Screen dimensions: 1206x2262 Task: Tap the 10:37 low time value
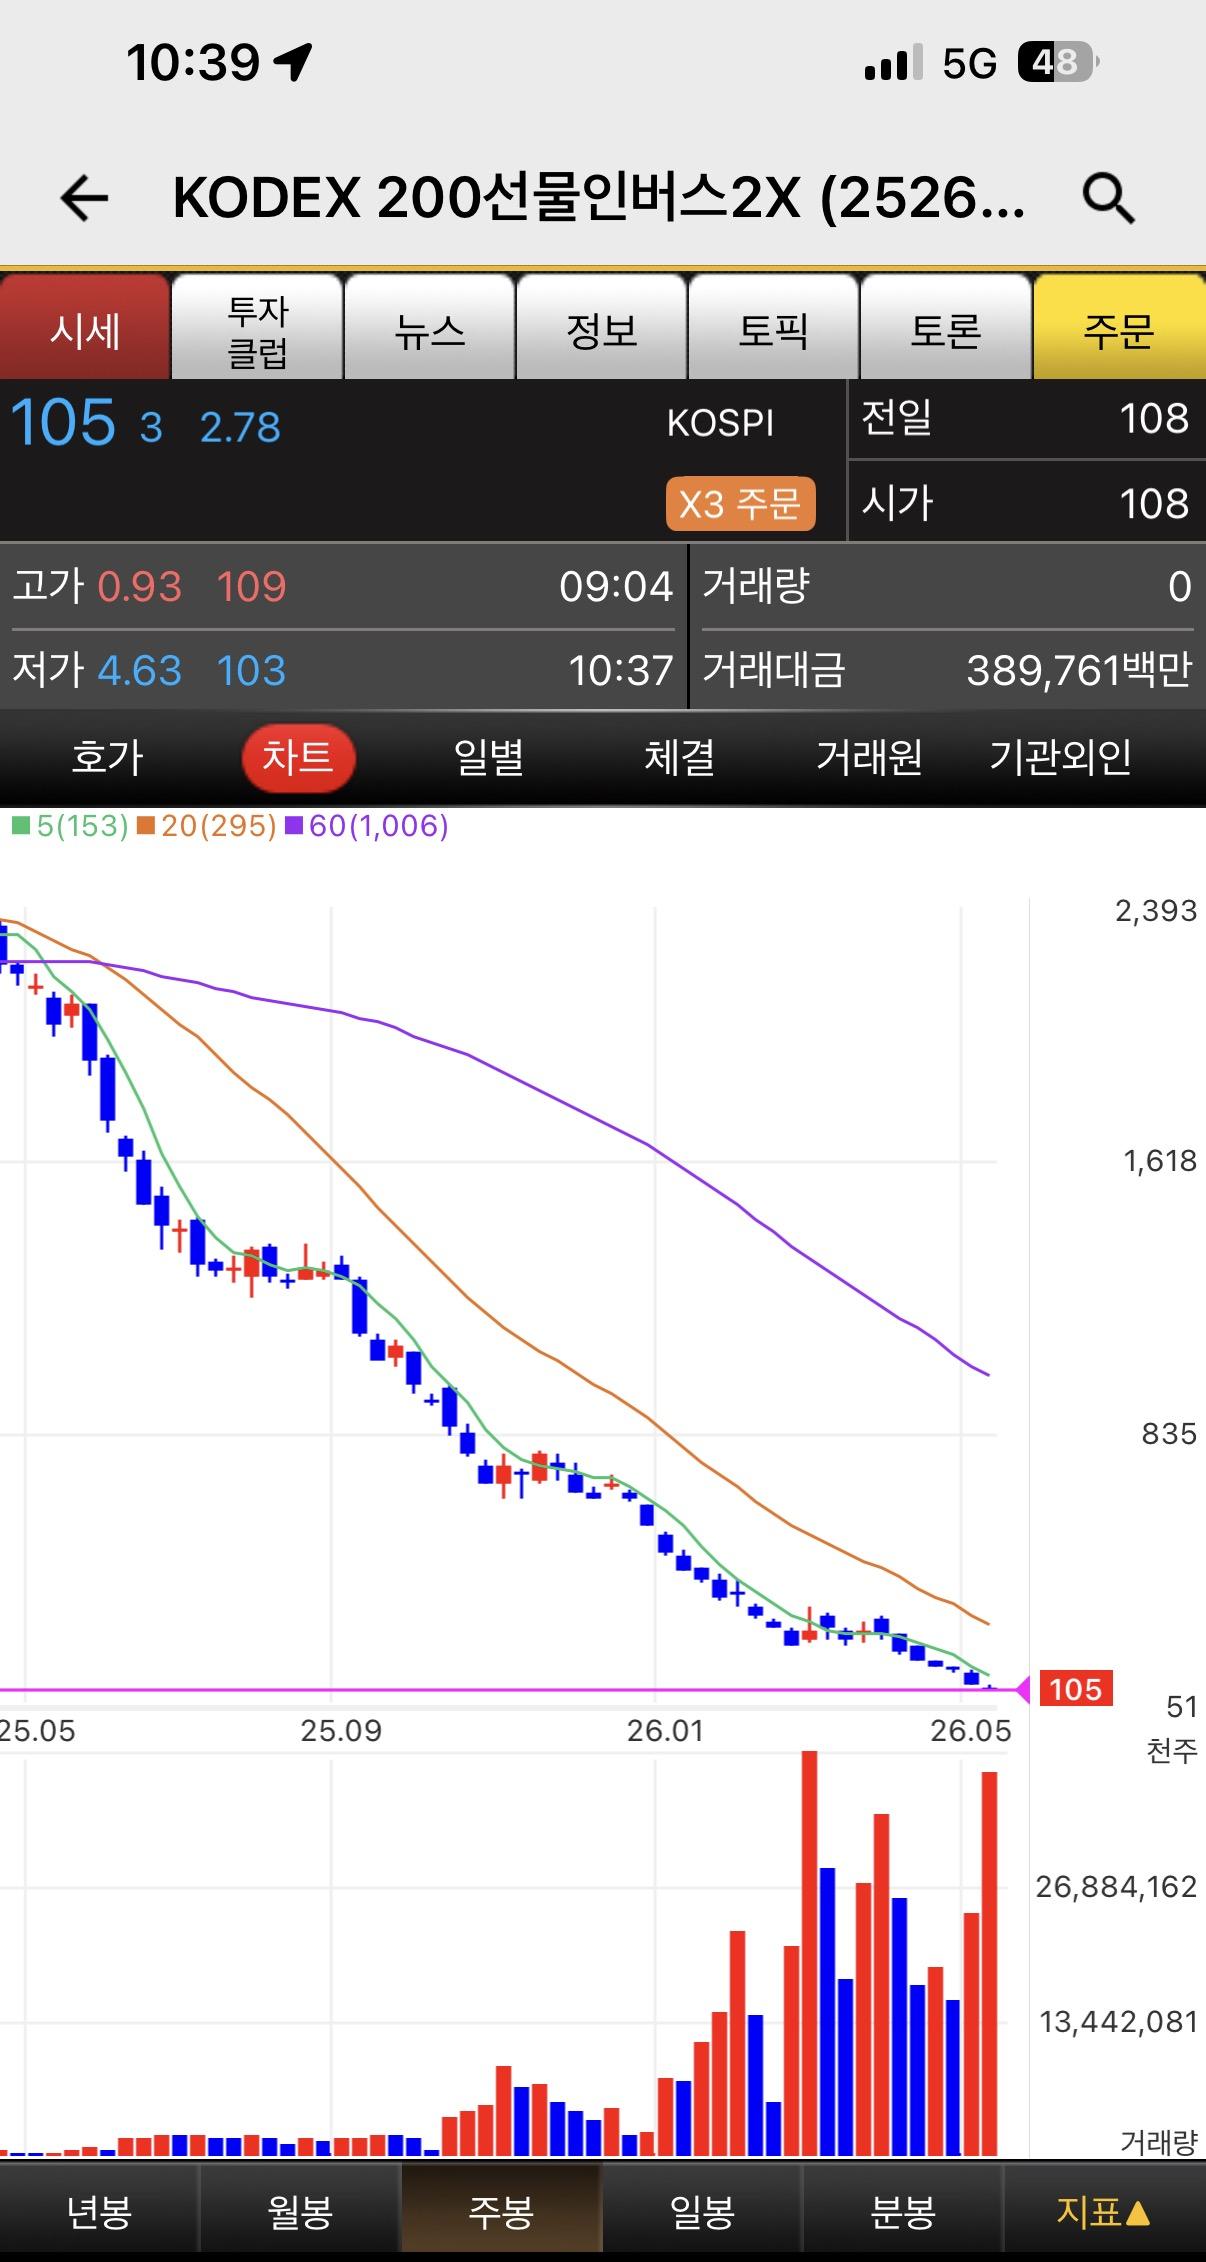621,670
